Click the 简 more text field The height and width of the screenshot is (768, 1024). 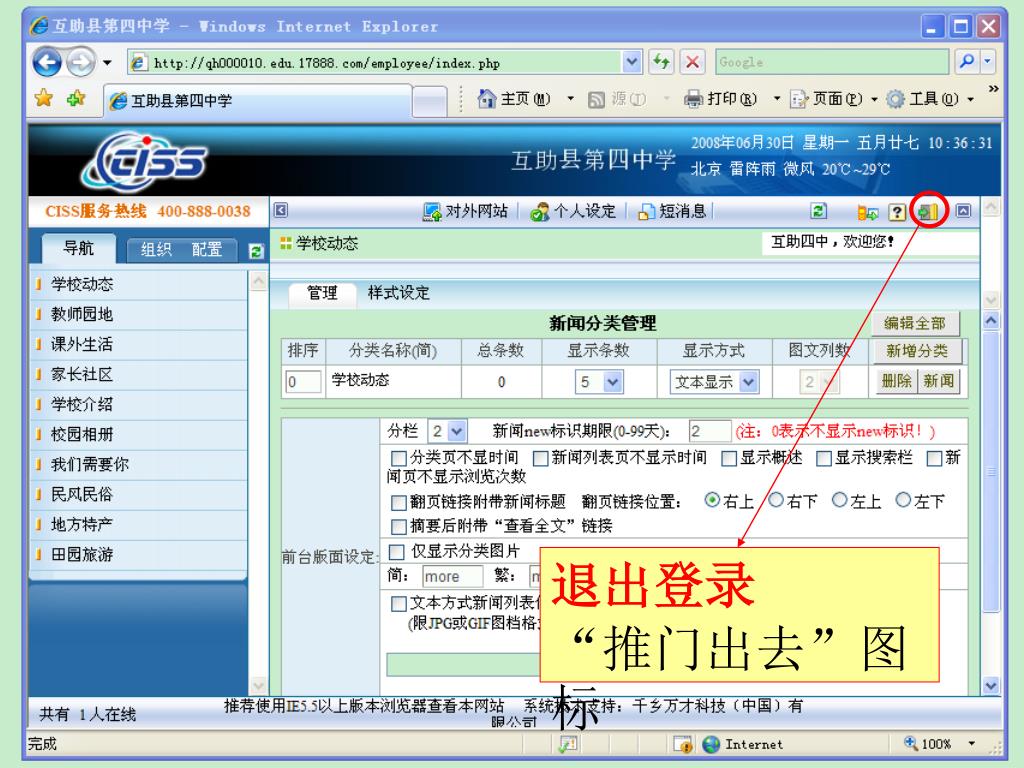pyautogui.click(x=453, y=577)
